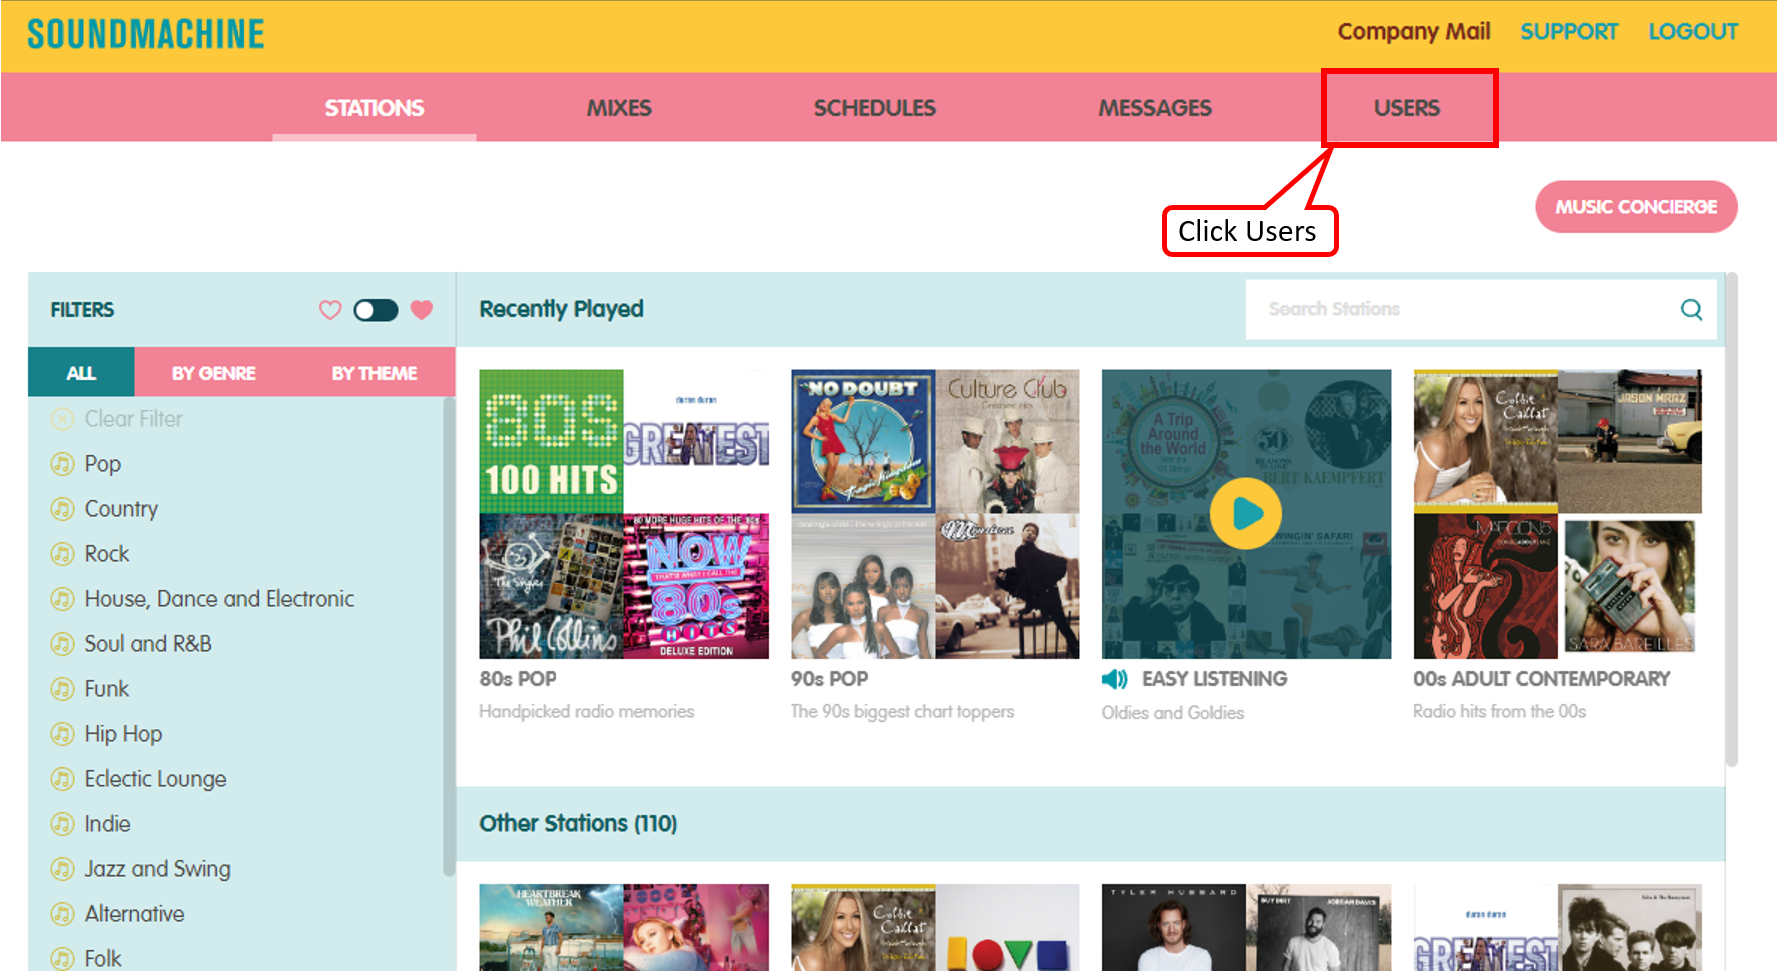Click the music note icon beside Pop
1777x971 pixels.
point(62,464)
